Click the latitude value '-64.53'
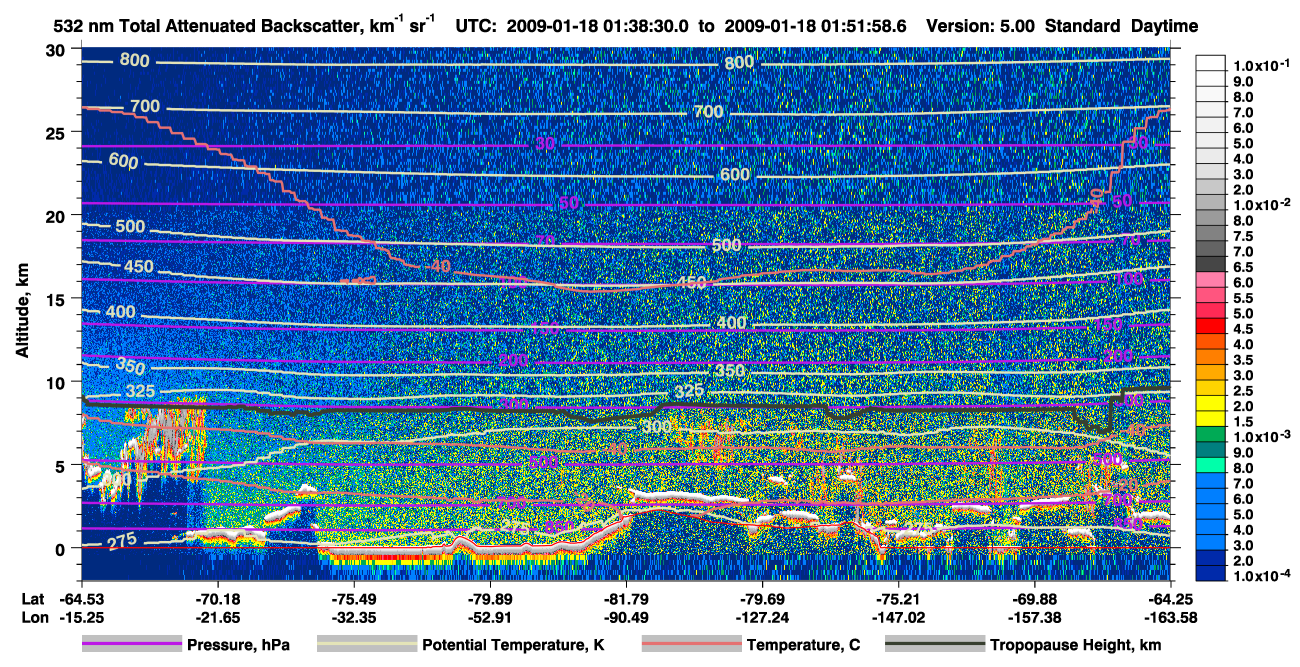The width and height of the screenshot is (1300, 667). 82,598
